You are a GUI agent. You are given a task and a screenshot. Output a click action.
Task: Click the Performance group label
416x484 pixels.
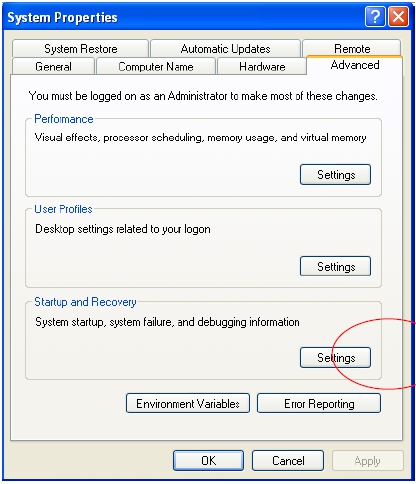(x=64, y=119)
